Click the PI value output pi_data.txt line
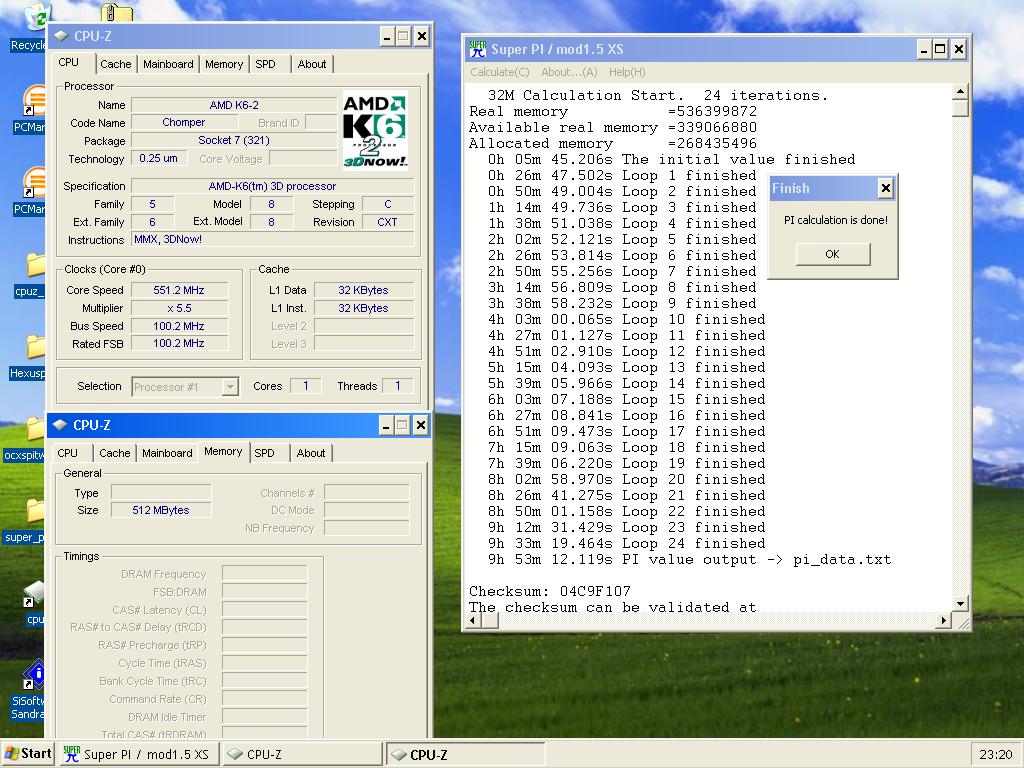 pos(690,560)
